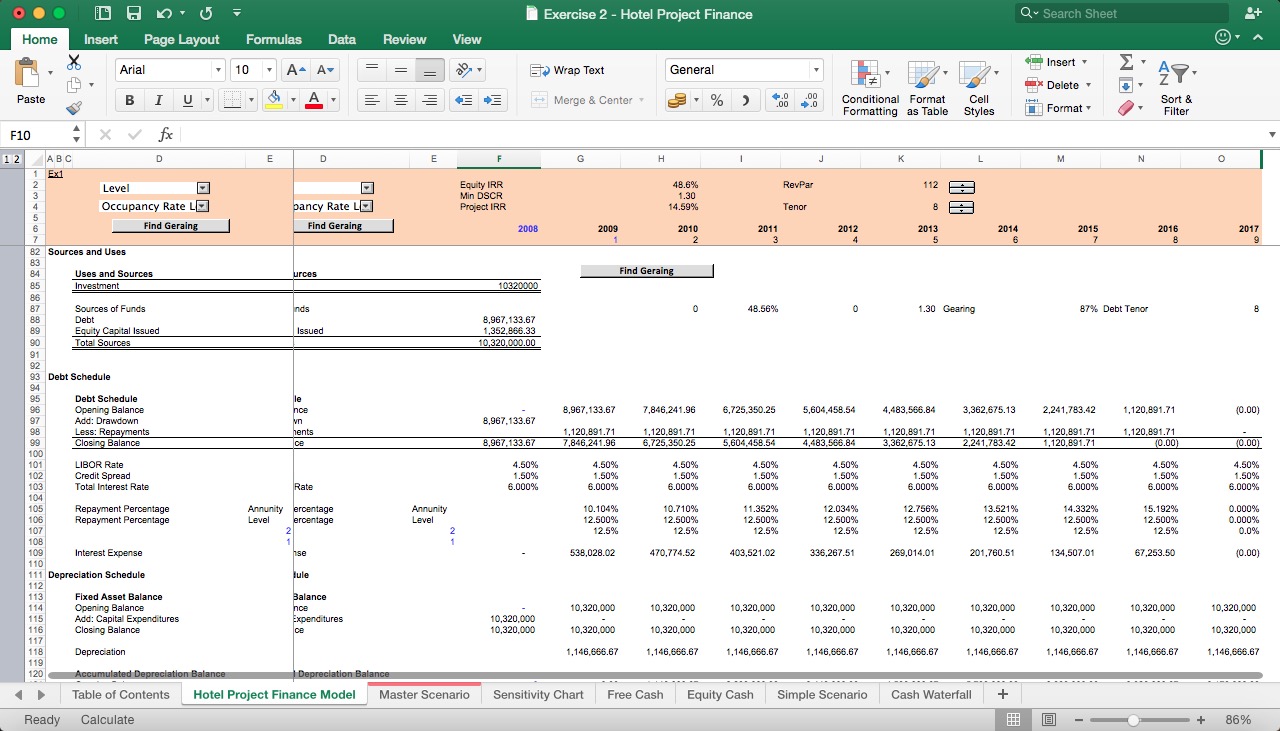The height and width of the screenshot is (731, 1280).
Task: Open the Sensitivity Chart sheet
Action: tap(538, 694)
